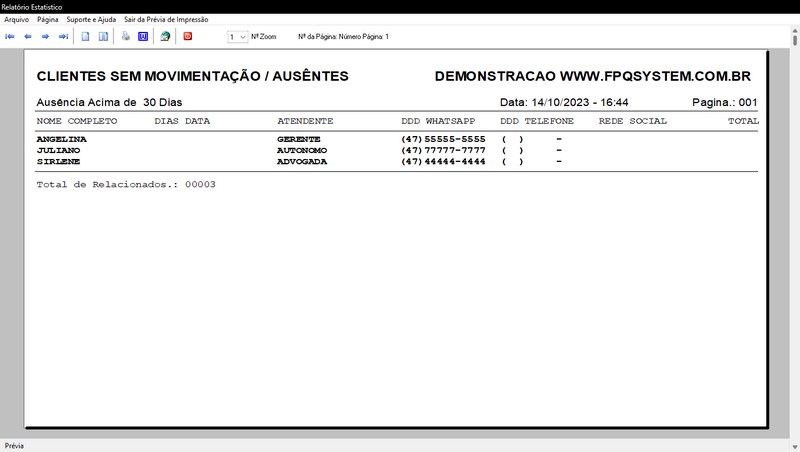Open Suporte e Ajuda menu
Viewport: 800px width, 452px height.
(x=91, y=19)
